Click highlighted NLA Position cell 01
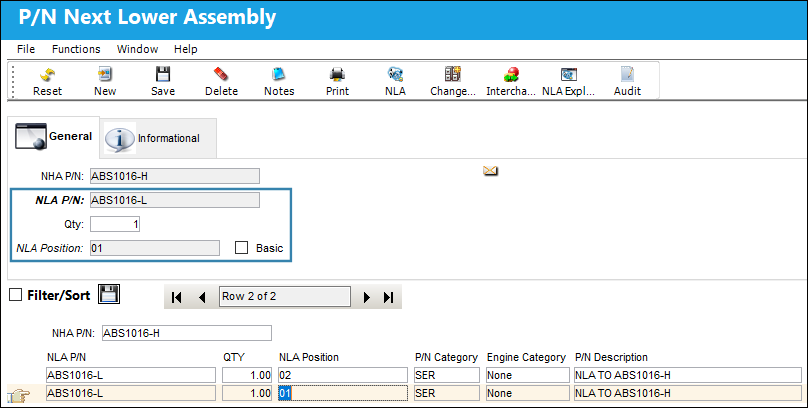This screenshot has width=808, height=408. 343,393
